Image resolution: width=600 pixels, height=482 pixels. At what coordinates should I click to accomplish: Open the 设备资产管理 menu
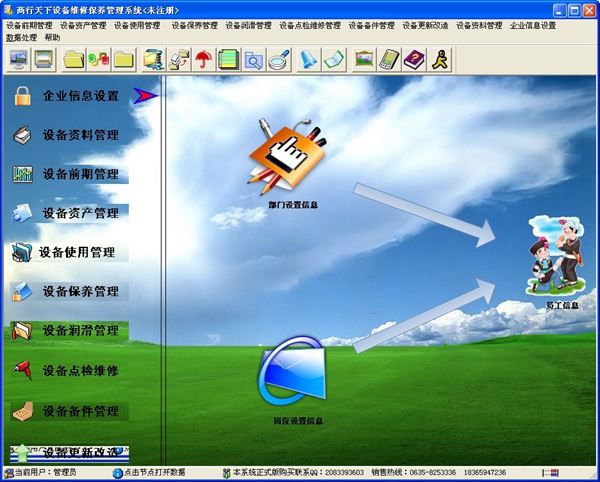pos(83,26)
